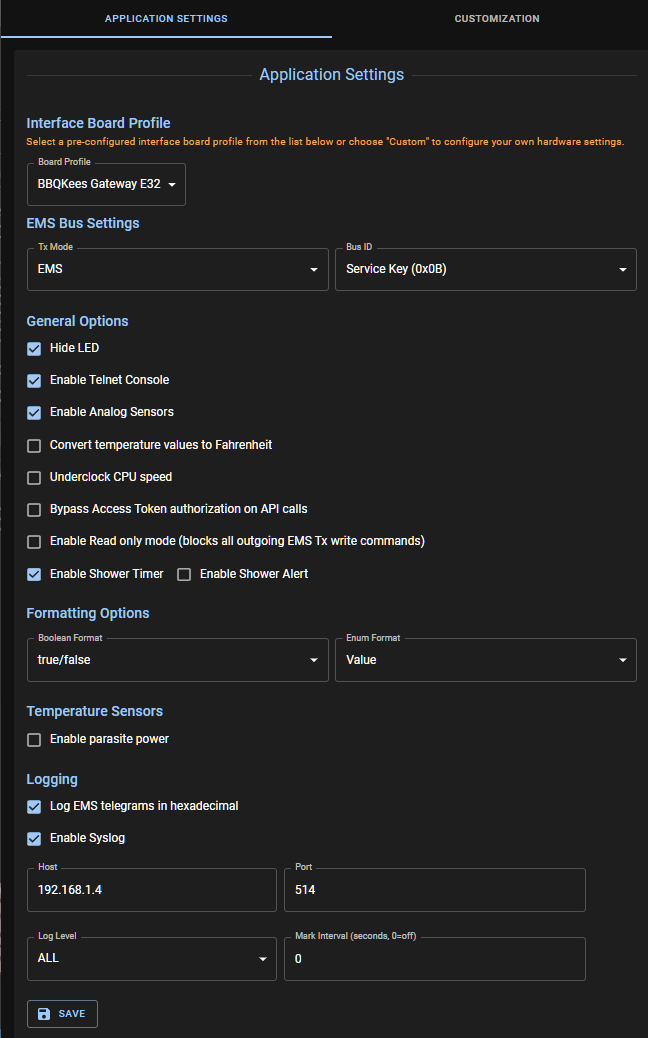Enable Convert temperature values to Fahrenheit
The image size is (648, 1038).
[34, 445]
